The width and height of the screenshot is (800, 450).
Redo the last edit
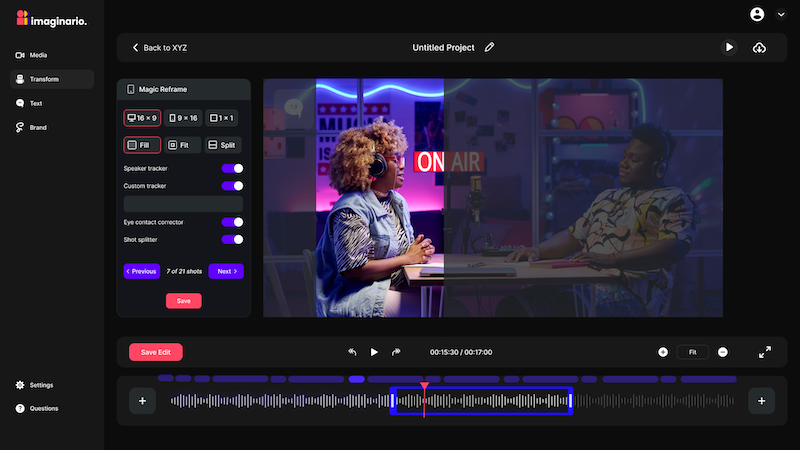tap(396, 352)
